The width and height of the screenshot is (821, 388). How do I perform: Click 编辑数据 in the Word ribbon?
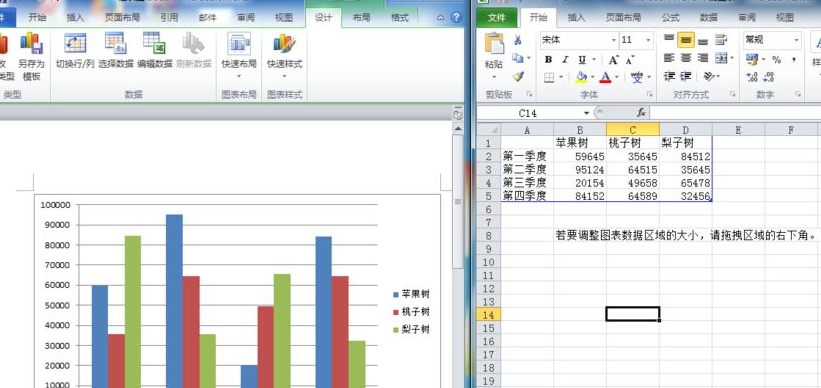155,51
